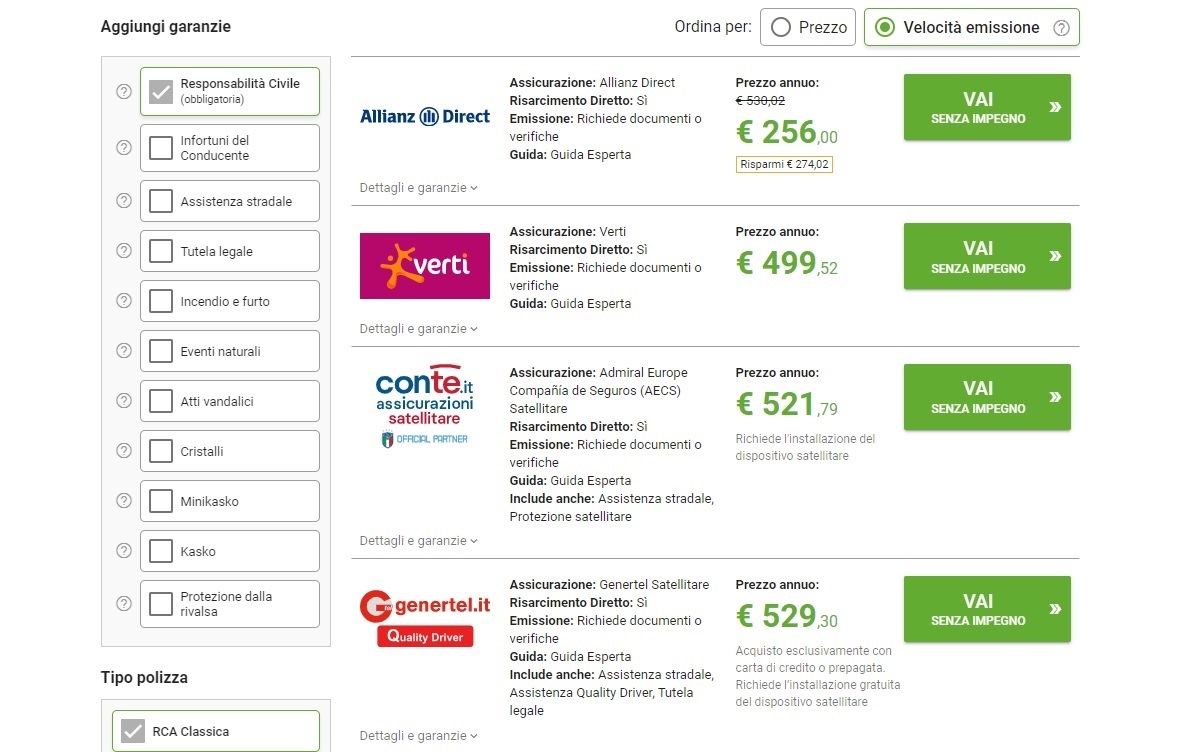Click the Allianz Direct logo
The height and width of the screenshot is (752, 1200).
425,116
